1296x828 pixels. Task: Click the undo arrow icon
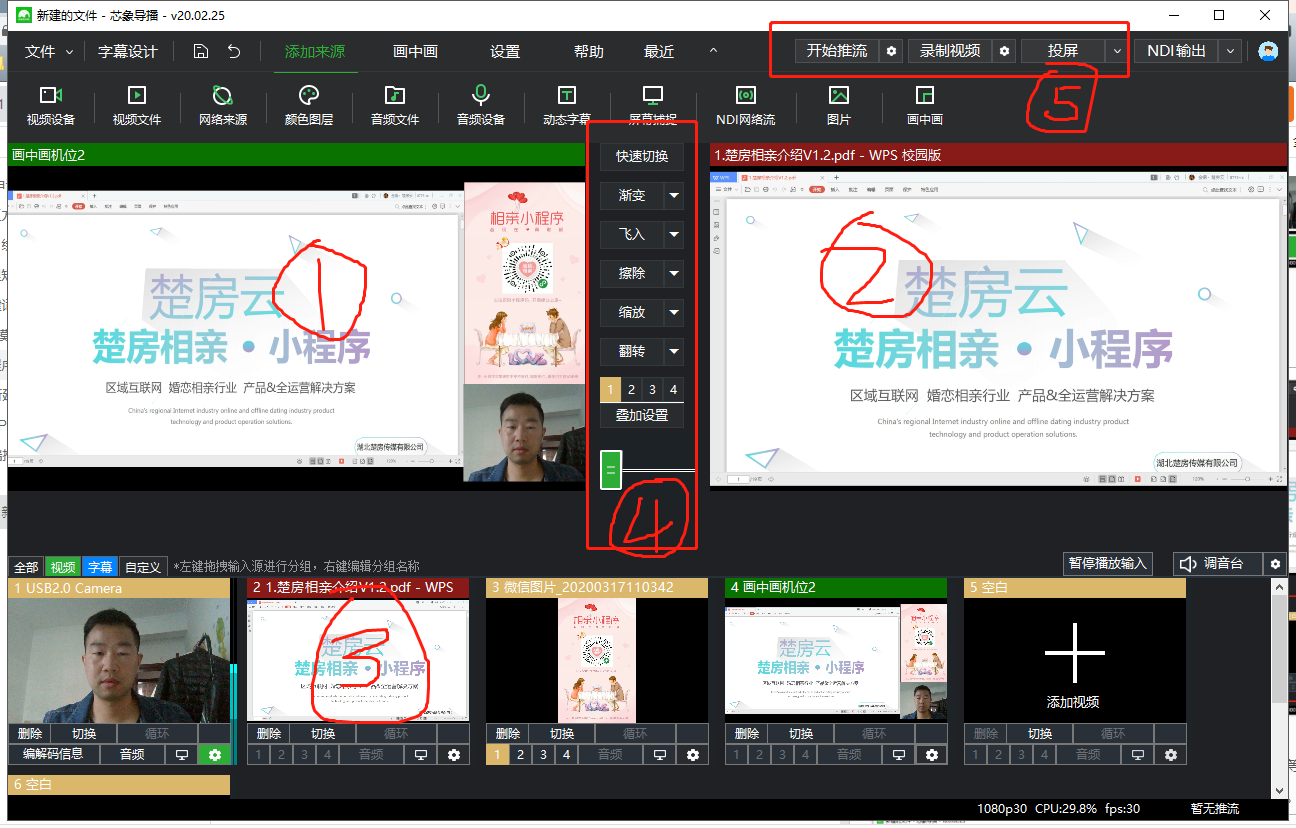click(x=234, y=52)
